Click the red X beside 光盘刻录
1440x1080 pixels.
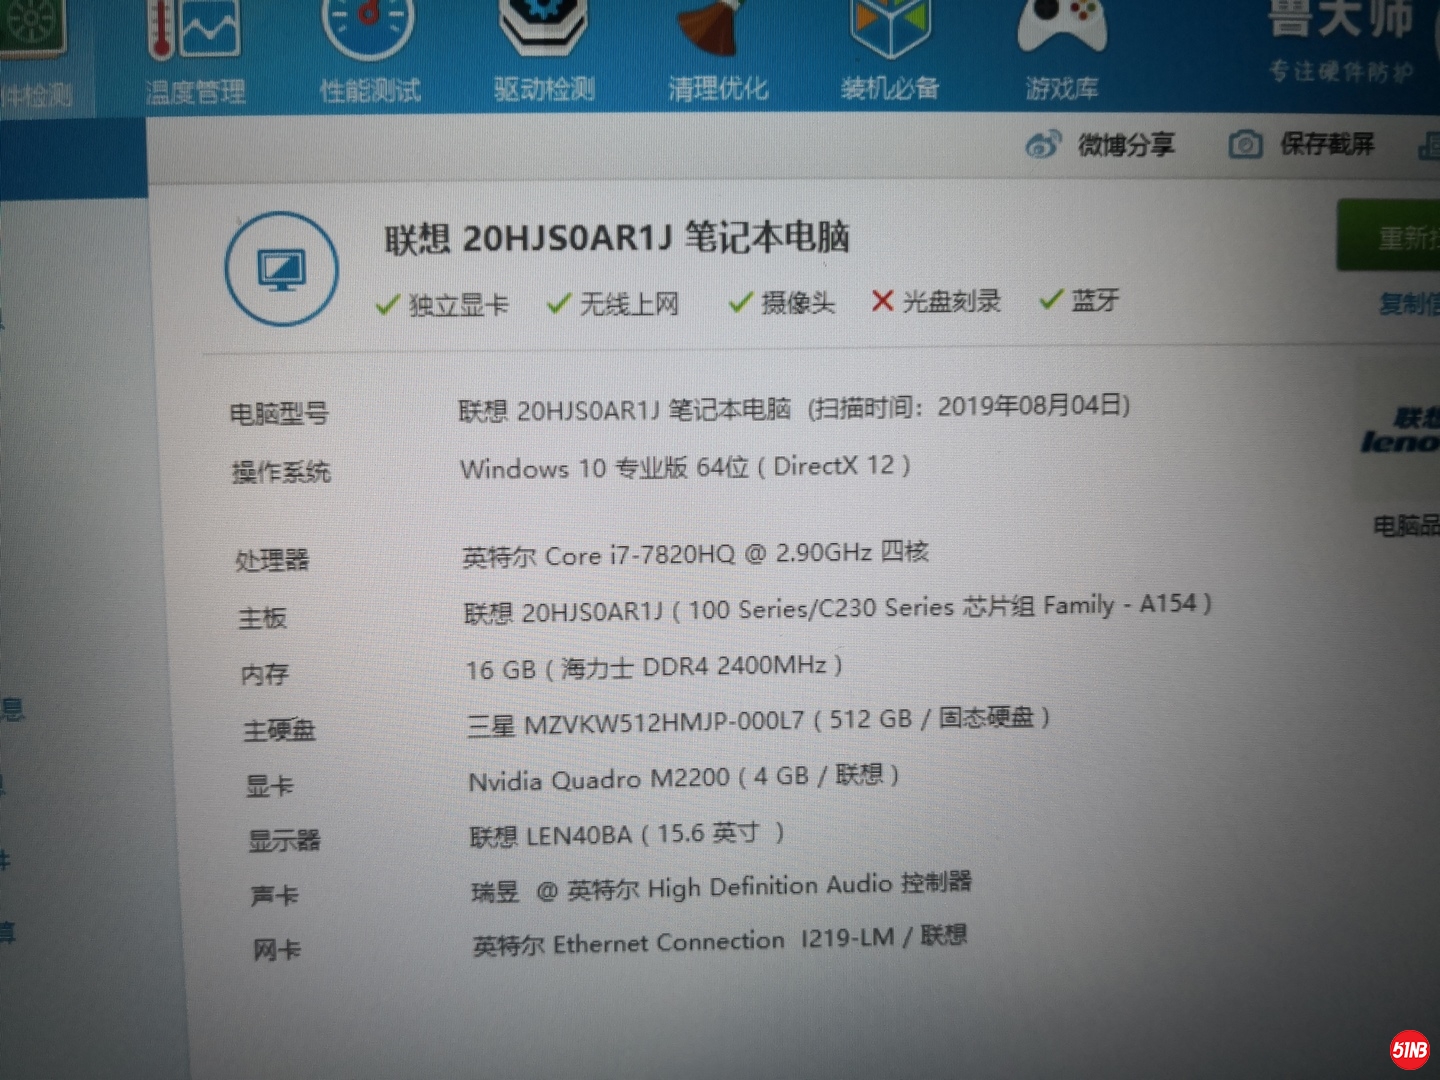[x=882, y=301]
